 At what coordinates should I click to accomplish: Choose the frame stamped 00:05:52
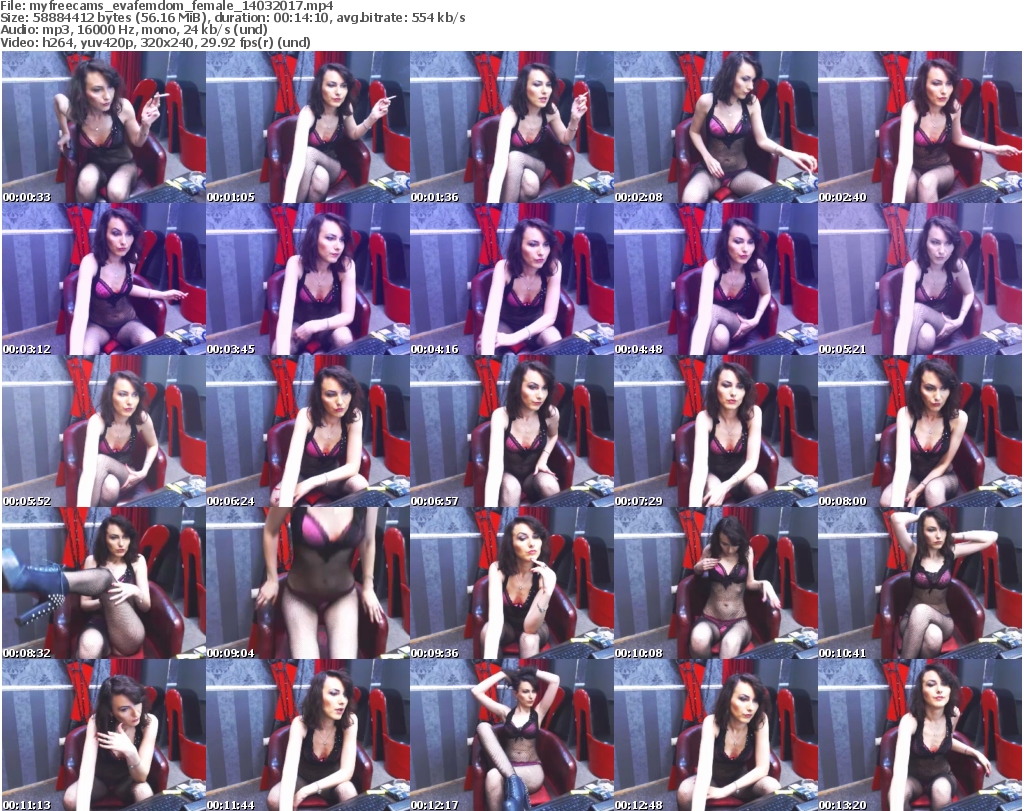pos(104,432)
